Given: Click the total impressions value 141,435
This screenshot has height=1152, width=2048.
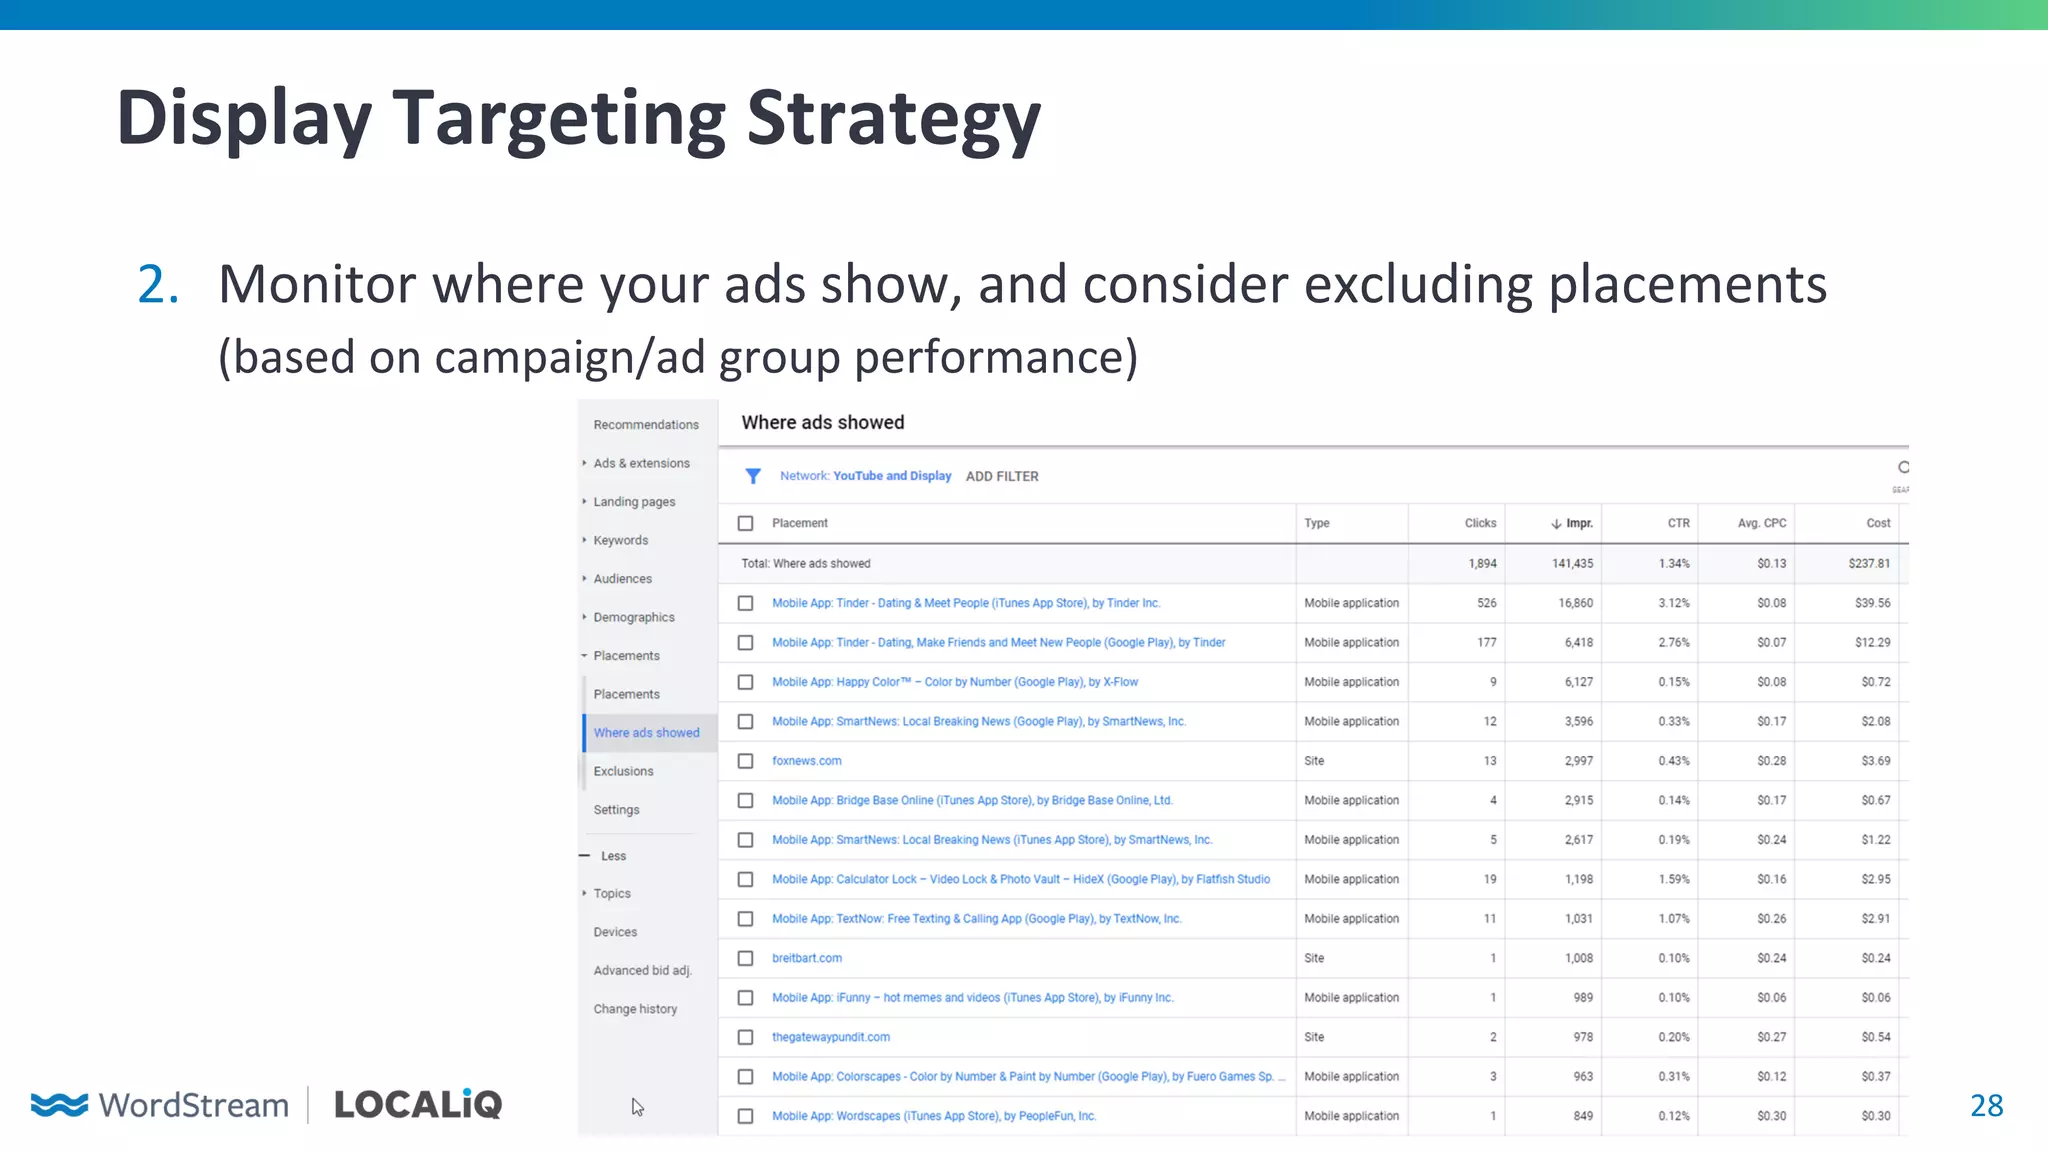Looking at the screenshot, I should (x=1572, y=564).
